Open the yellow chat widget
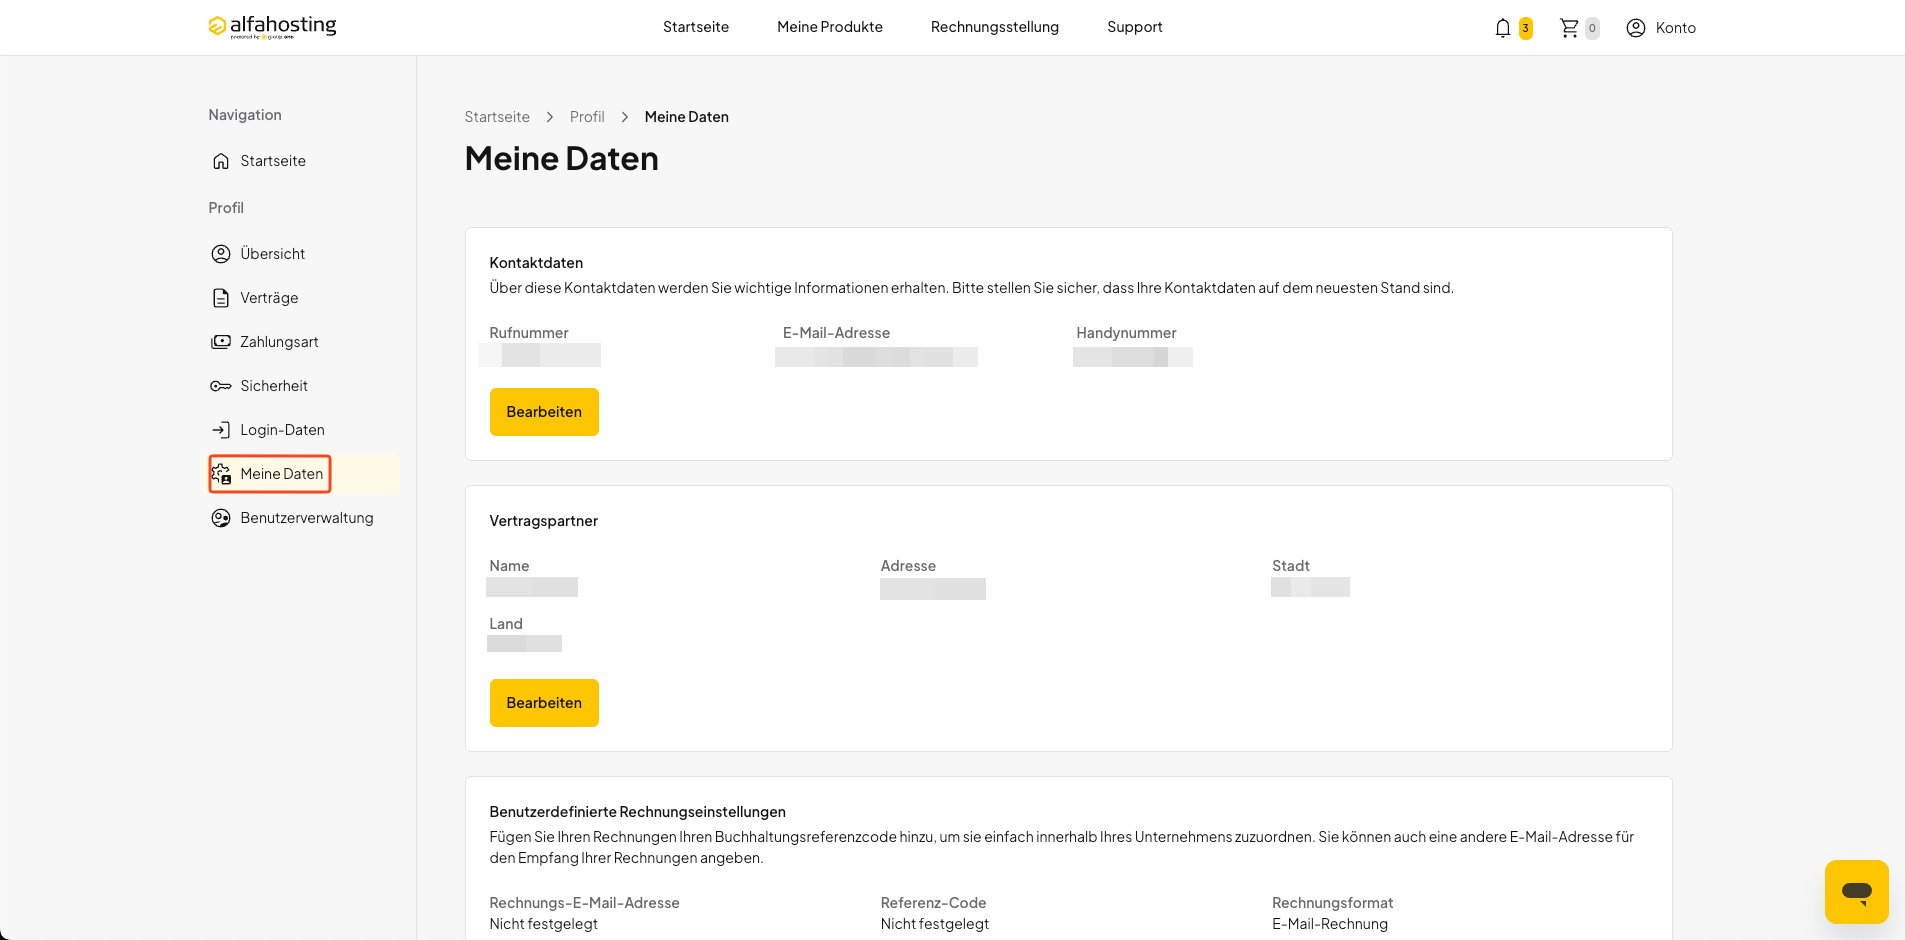1905x940 pixels. click(x=1857, y=892)
